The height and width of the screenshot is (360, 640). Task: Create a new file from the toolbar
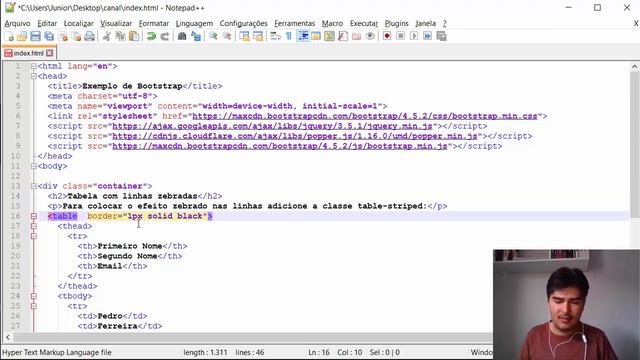tap(9, 36)
